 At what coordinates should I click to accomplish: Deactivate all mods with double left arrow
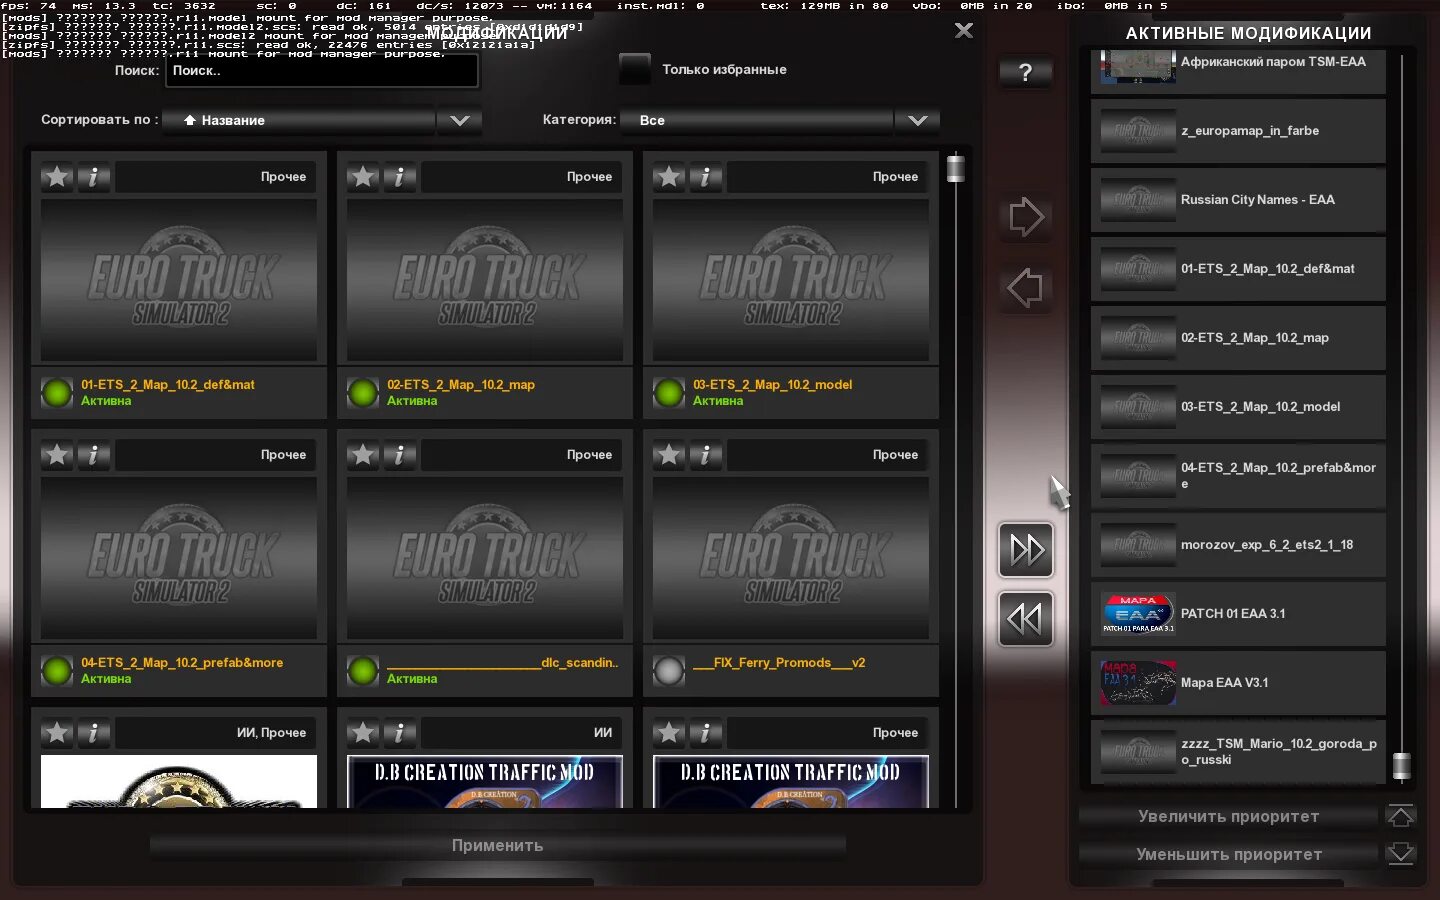pos(1026,619)
